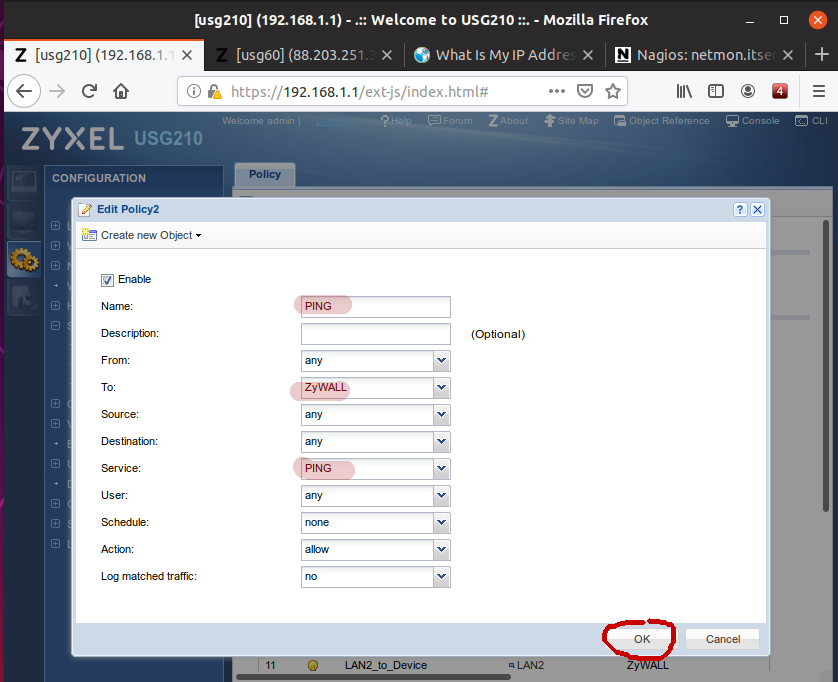Open the red extension icon with badge 4
Image resolution: width=838 pixels, height=682 pixels.
780,91
